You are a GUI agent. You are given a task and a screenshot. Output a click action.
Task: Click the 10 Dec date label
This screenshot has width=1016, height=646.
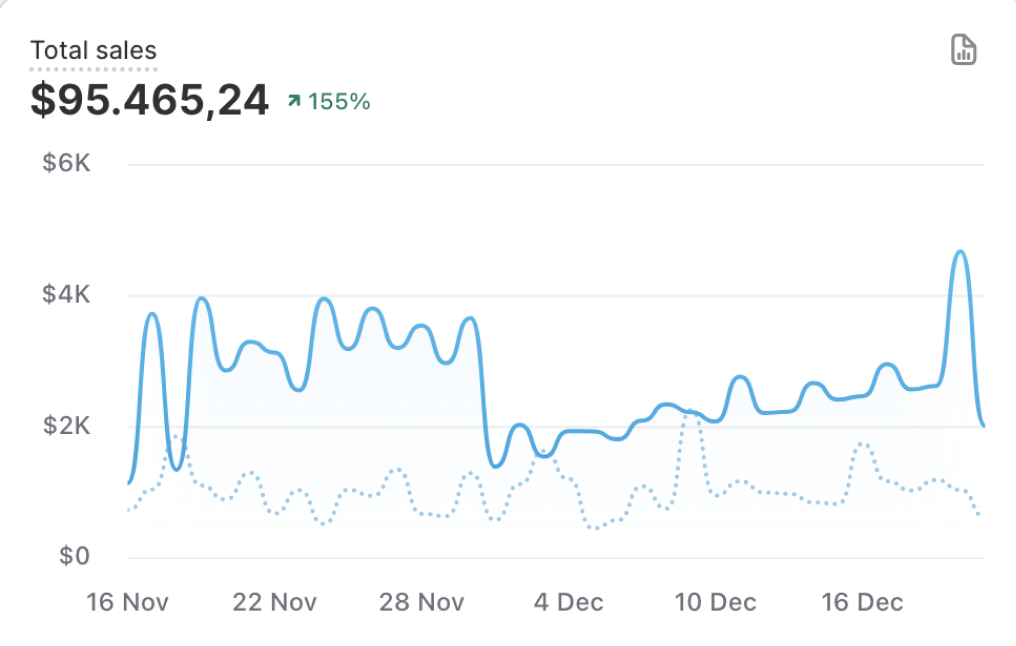[x=715, y=602]
